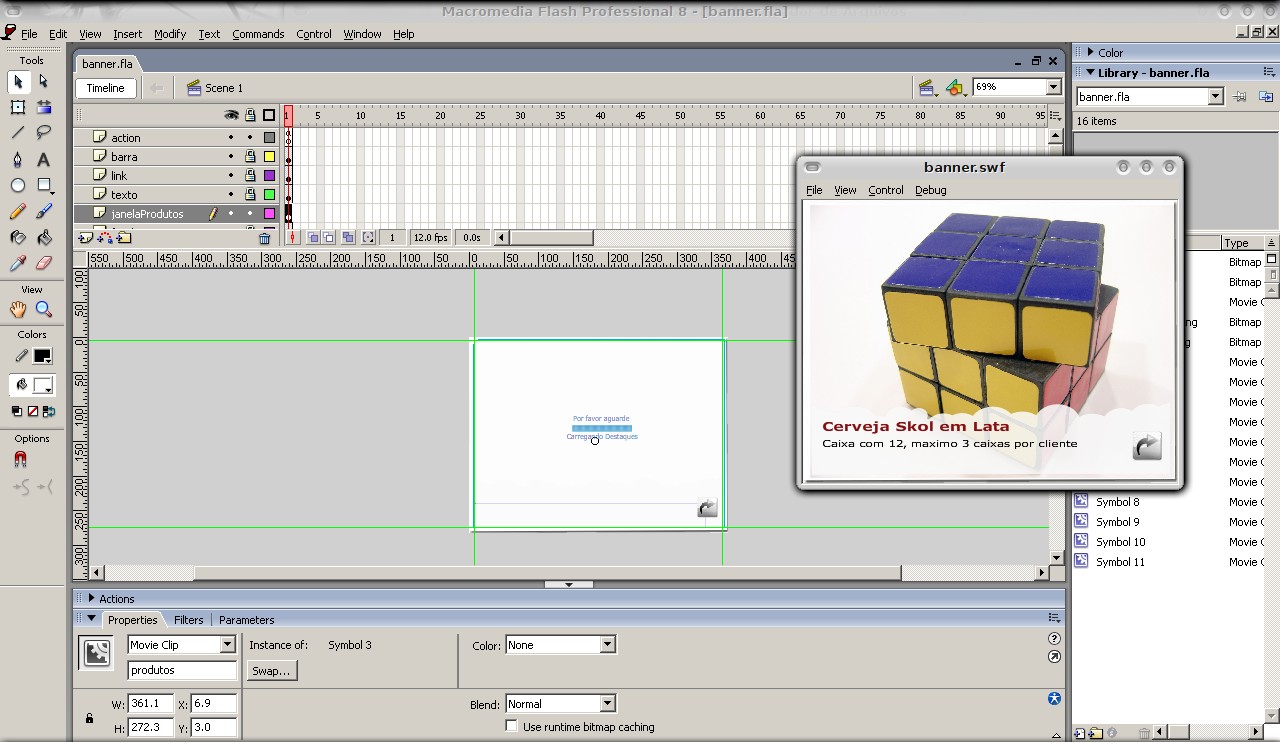This screenshot has height=742, width=1280.
Task: Set colors to black and white
Action: [x=17, y=411]
